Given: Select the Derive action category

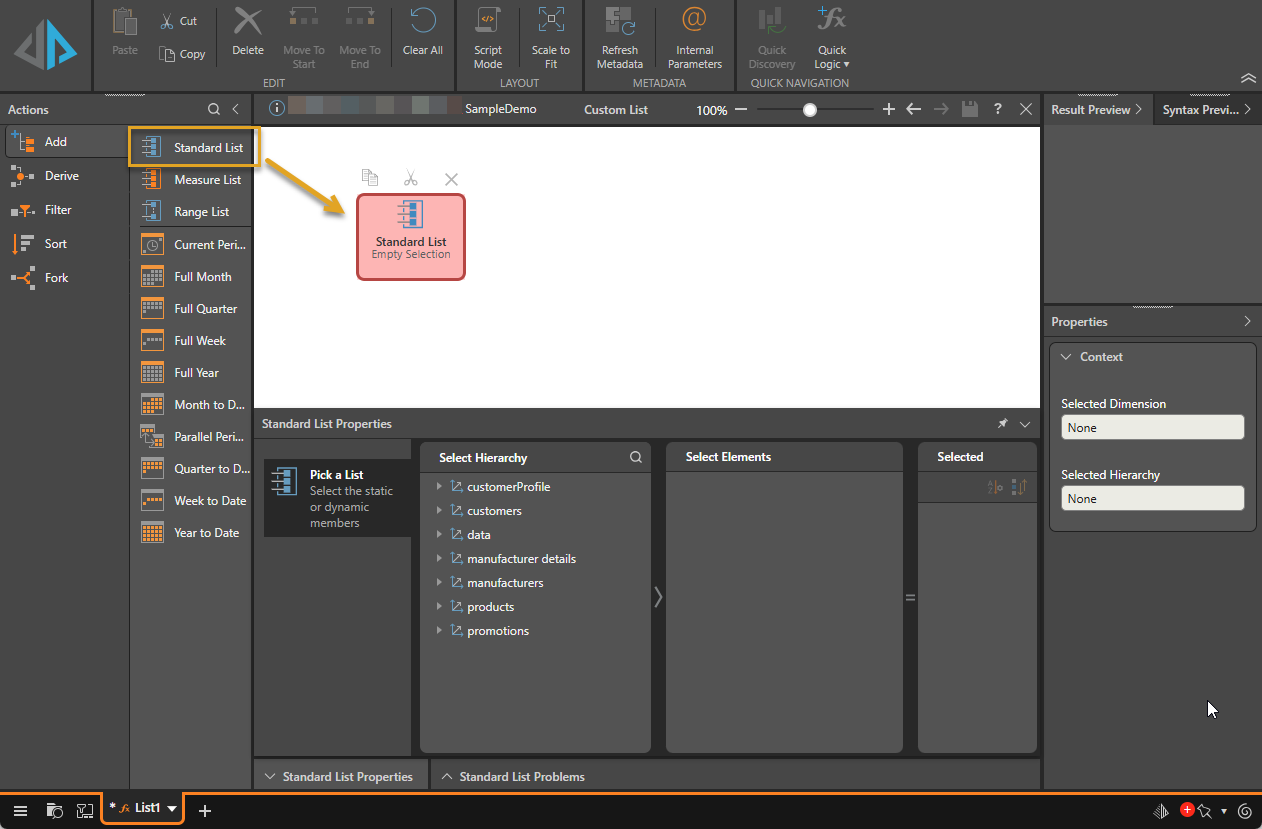Looking at the screenshot, I should (64, 176).
